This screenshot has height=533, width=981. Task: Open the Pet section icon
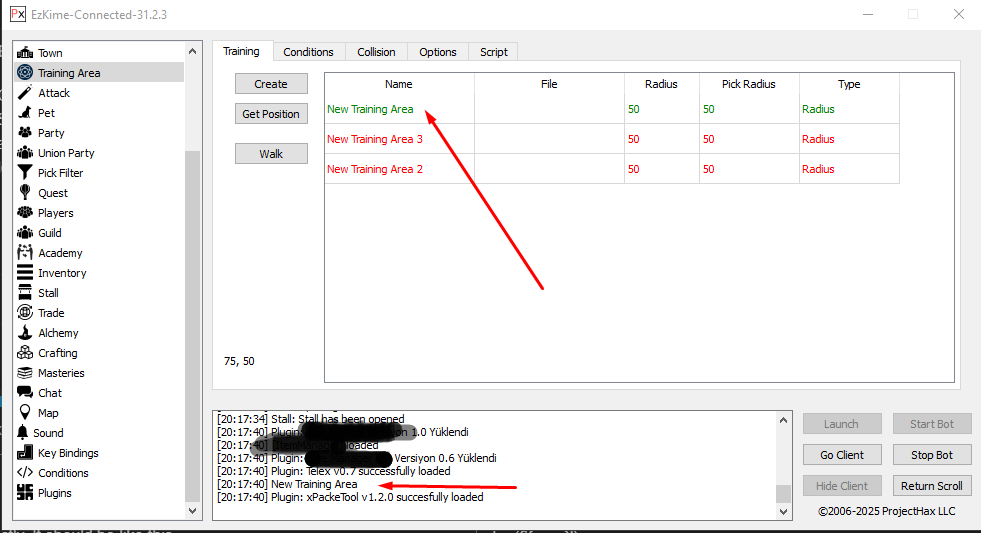25,113
